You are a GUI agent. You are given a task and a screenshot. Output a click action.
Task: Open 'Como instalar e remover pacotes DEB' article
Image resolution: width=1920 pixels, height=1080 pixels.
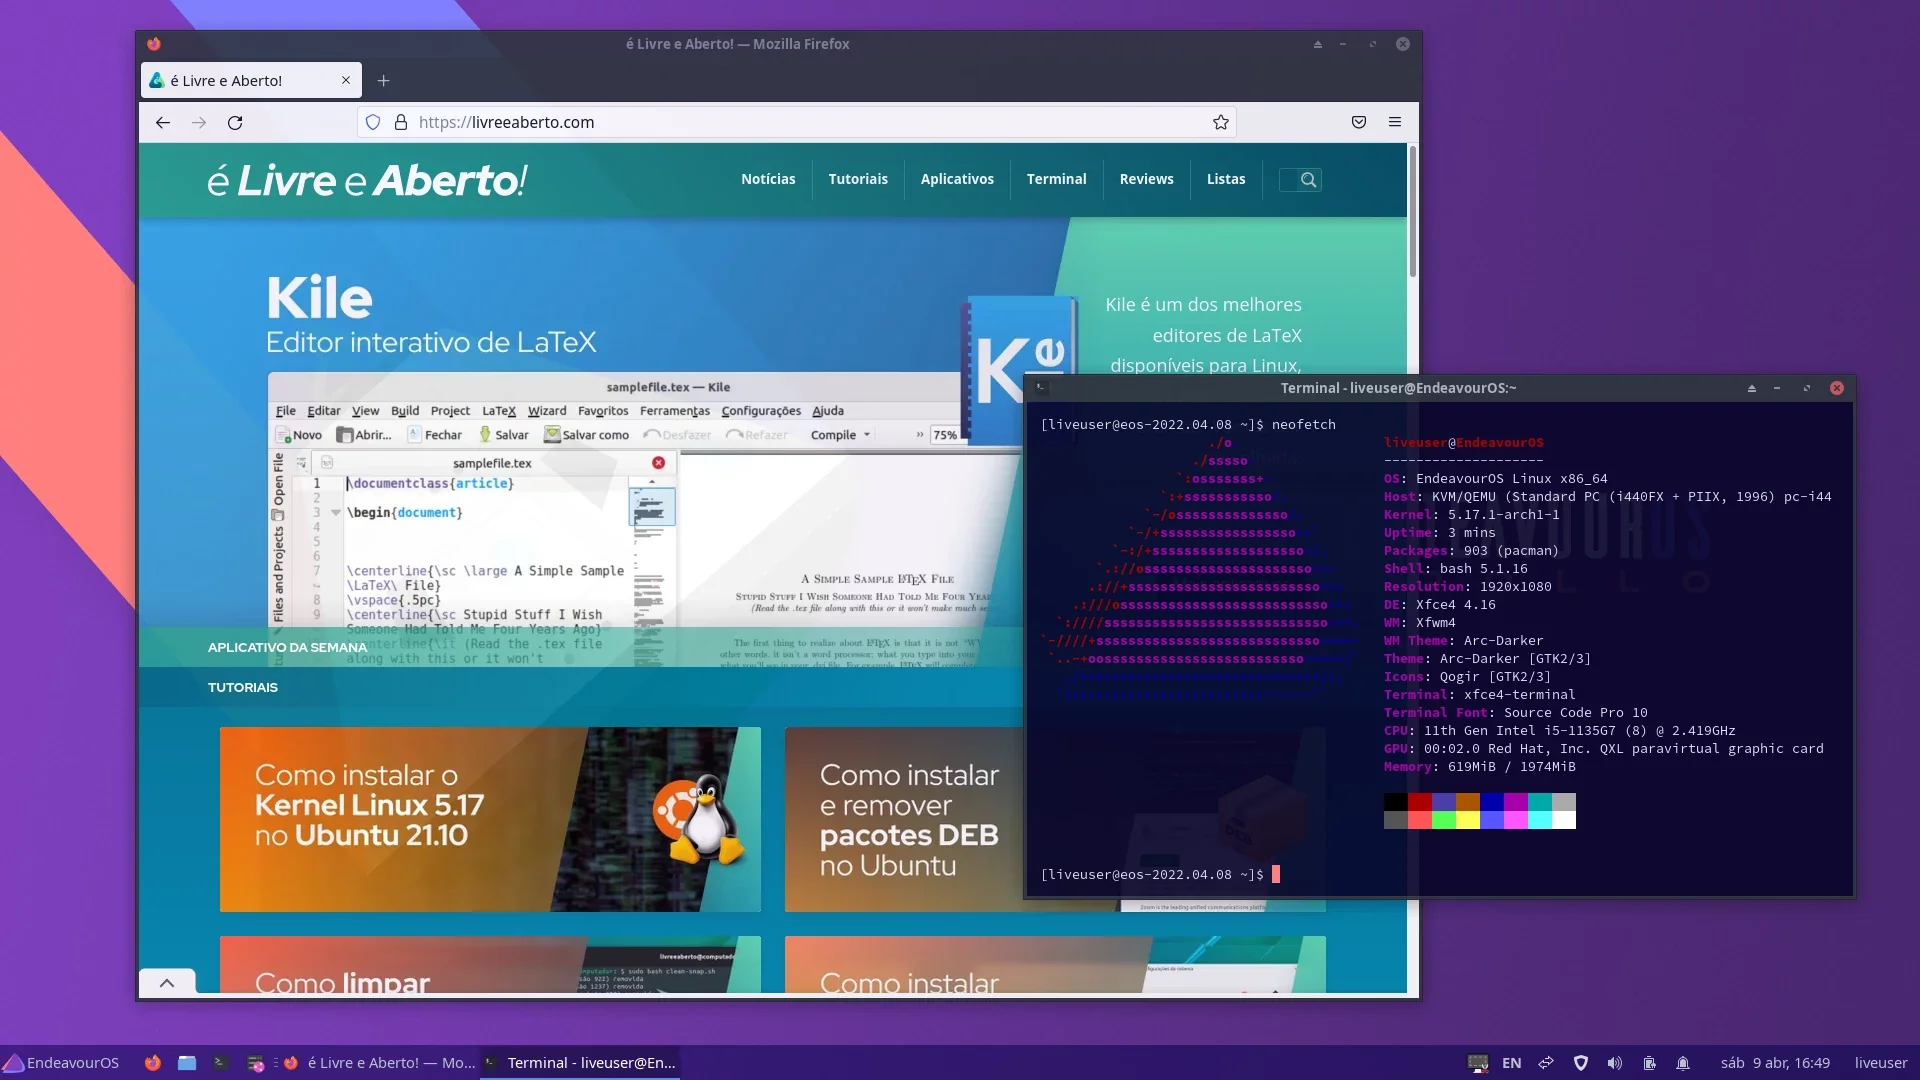[x=904, y=819]
